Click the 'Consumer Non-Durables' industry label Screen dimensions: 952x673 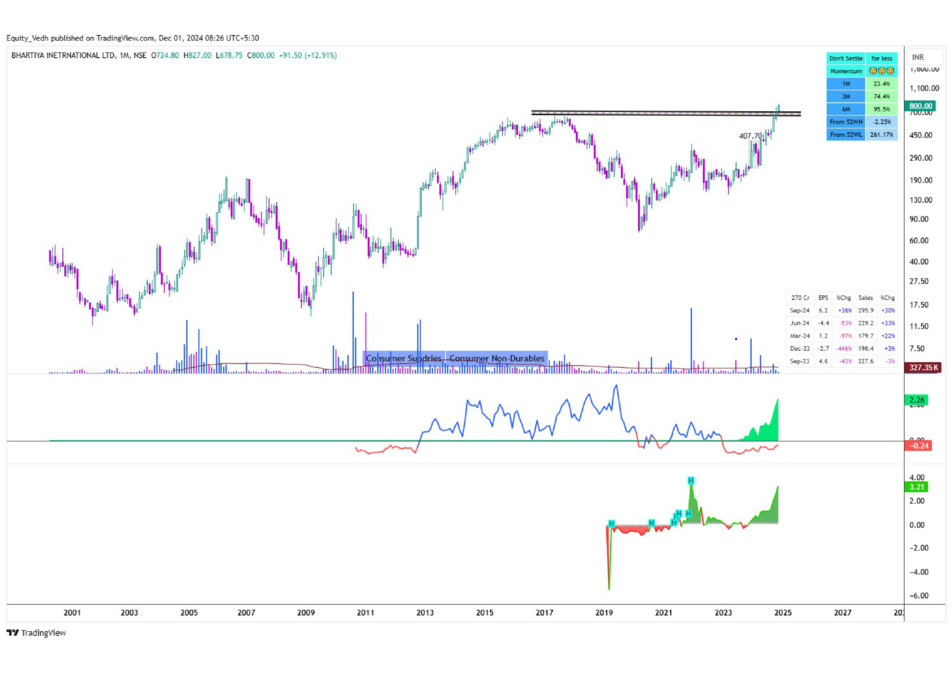coord(497,358)
